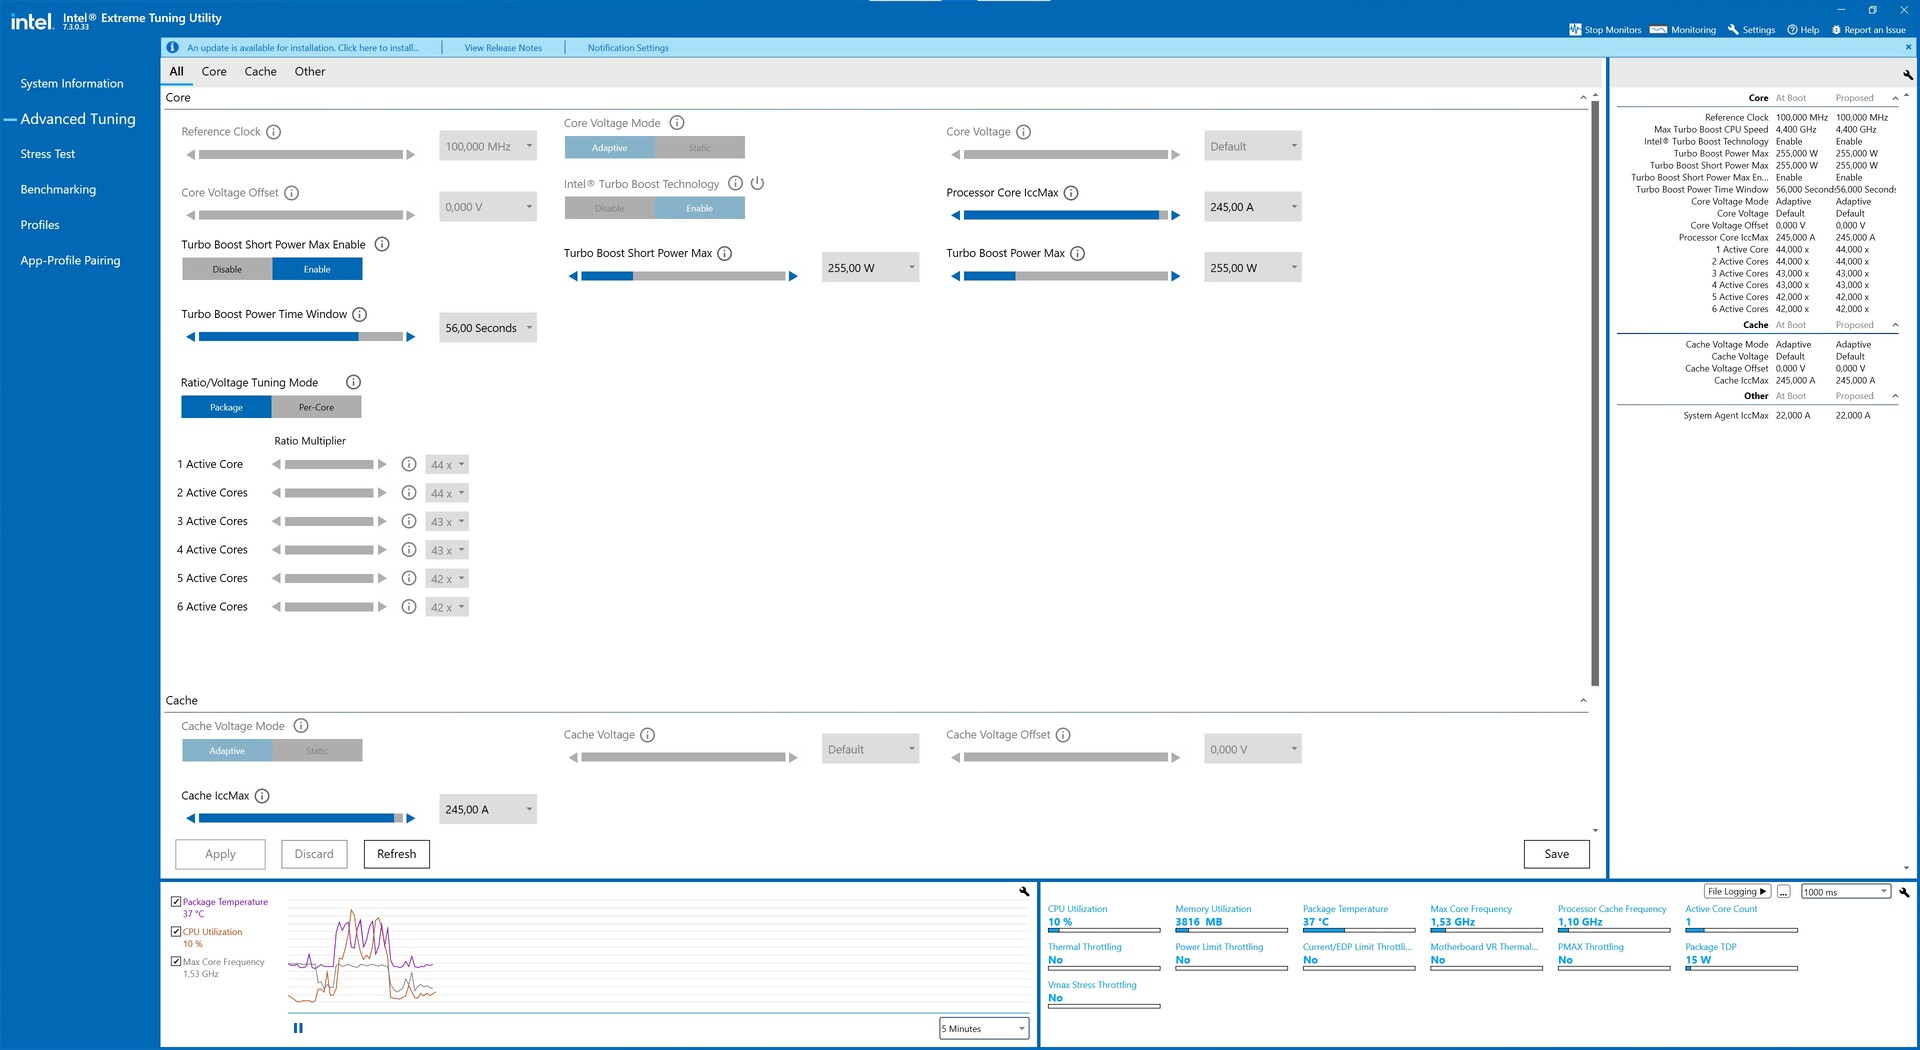Open Cache IccMax value dropdown

488,810
